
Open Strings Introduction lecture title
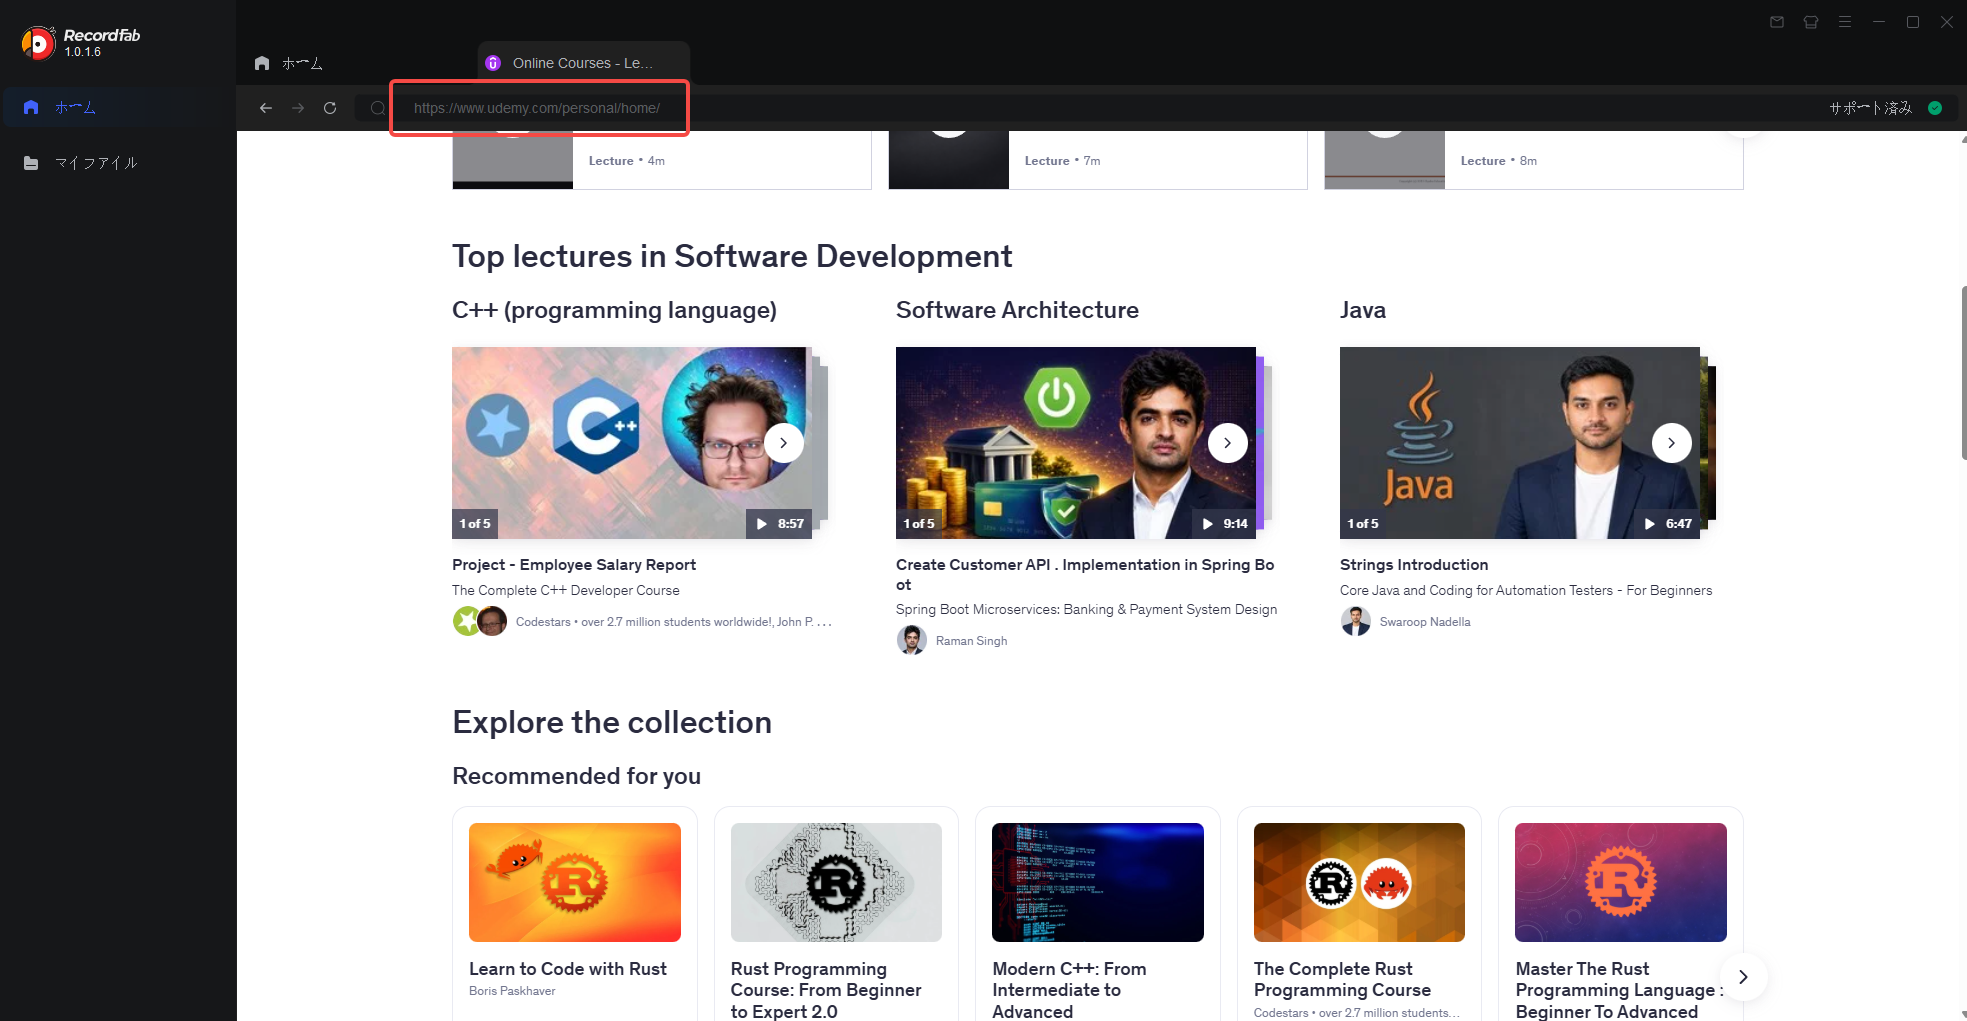coord(1414,565)
